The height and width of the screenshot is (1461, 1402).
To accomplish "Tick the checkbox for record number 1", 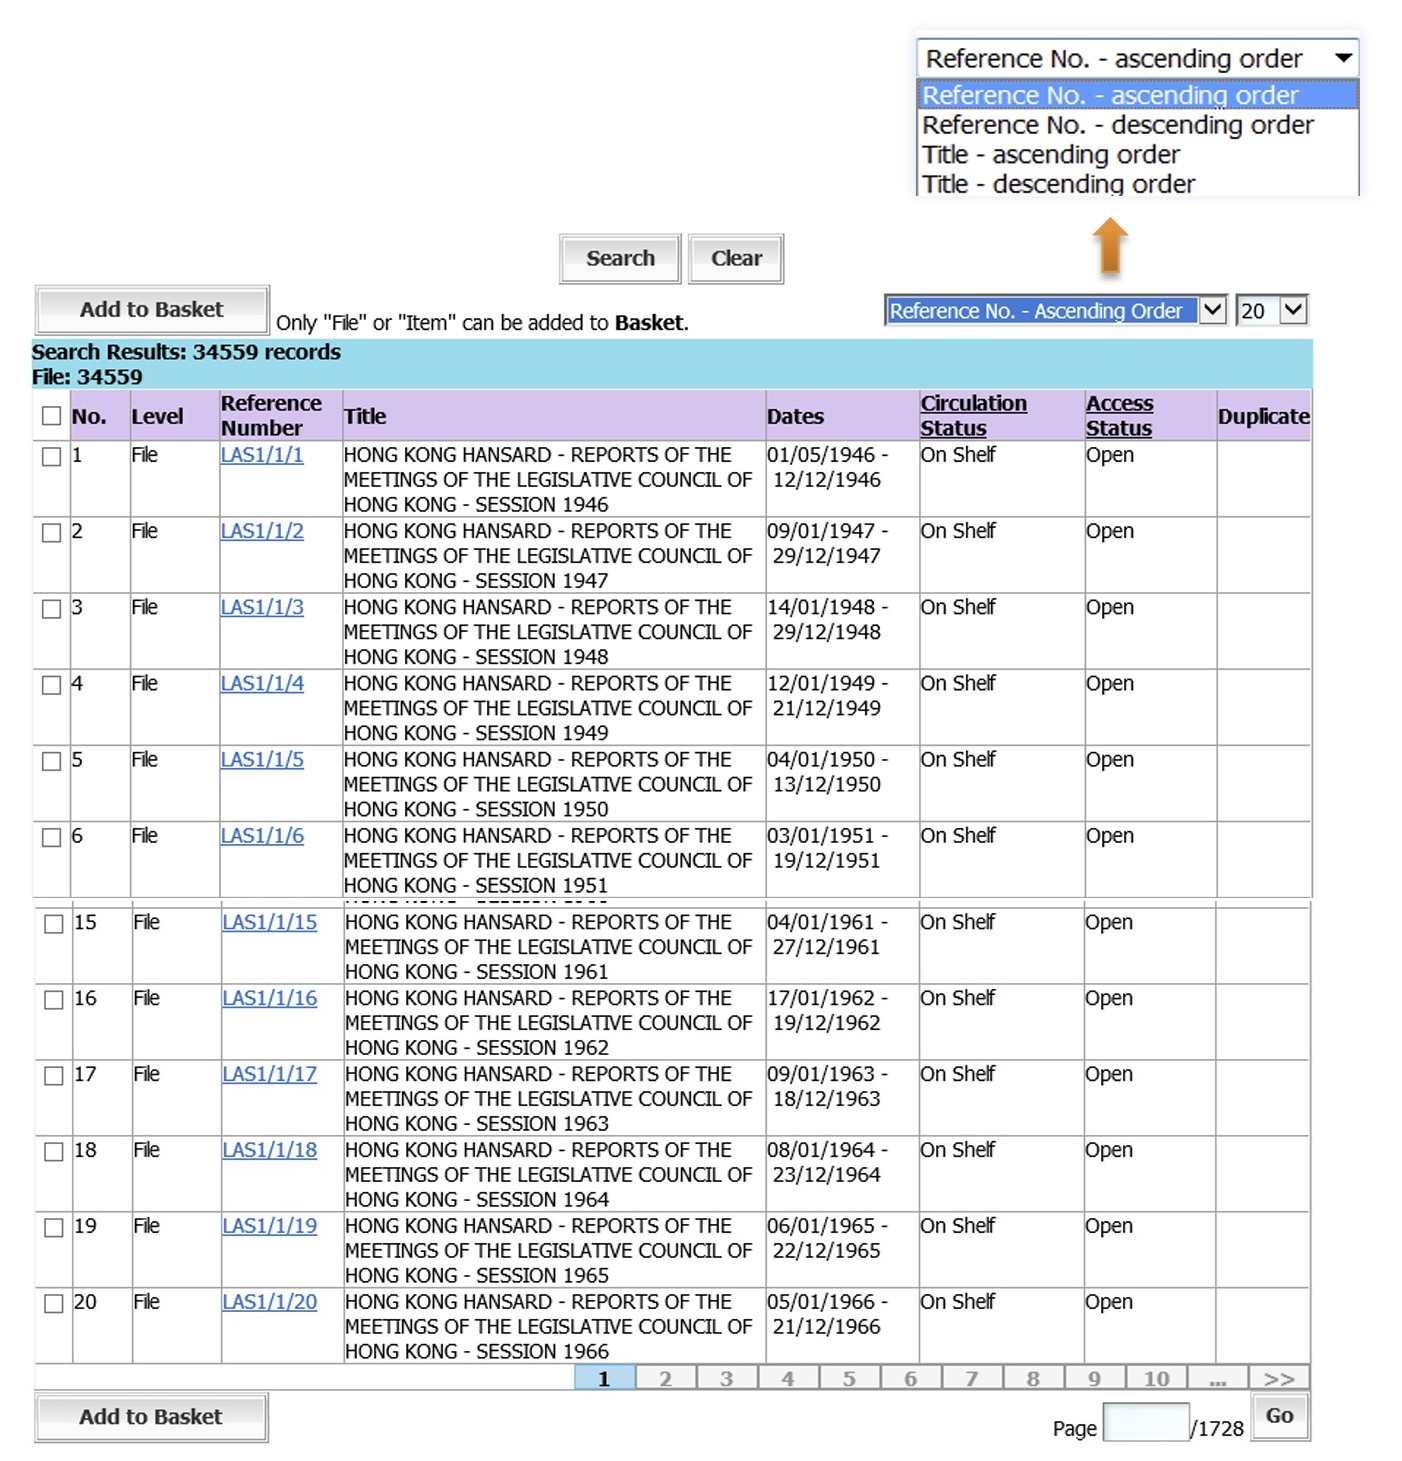I will (x=52, y=456).
